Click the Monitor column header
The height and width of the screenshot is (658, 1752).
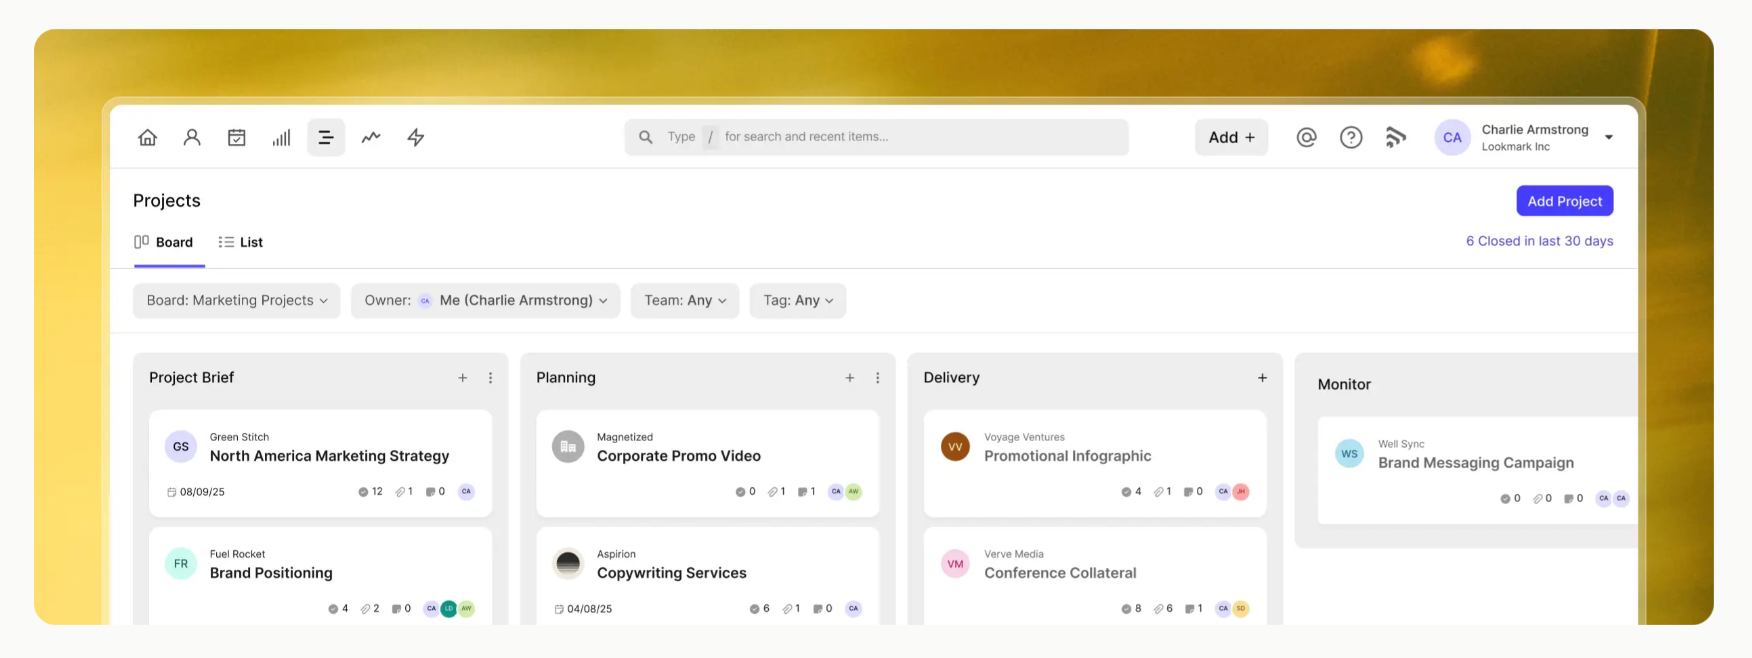pos(1344,384)
